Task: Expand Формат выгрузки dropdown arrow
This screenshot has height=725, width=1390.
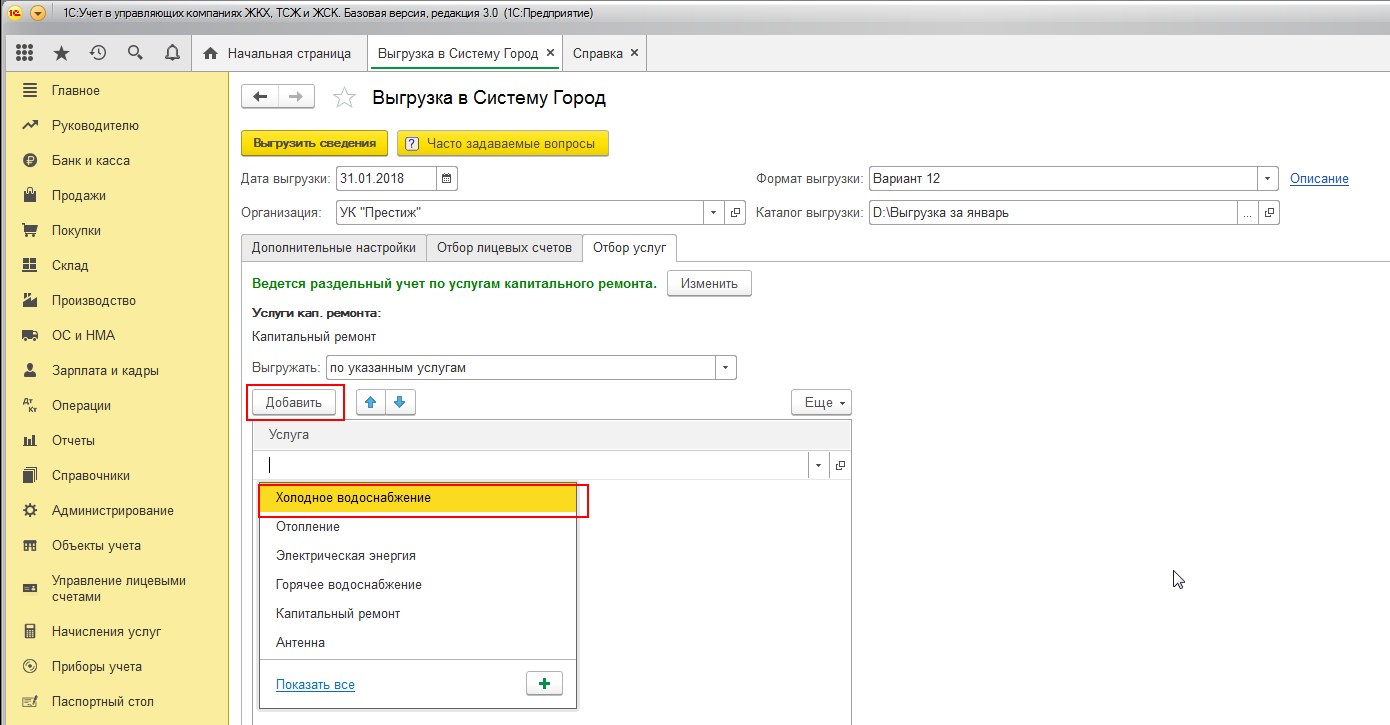Action: [1269, 179]
